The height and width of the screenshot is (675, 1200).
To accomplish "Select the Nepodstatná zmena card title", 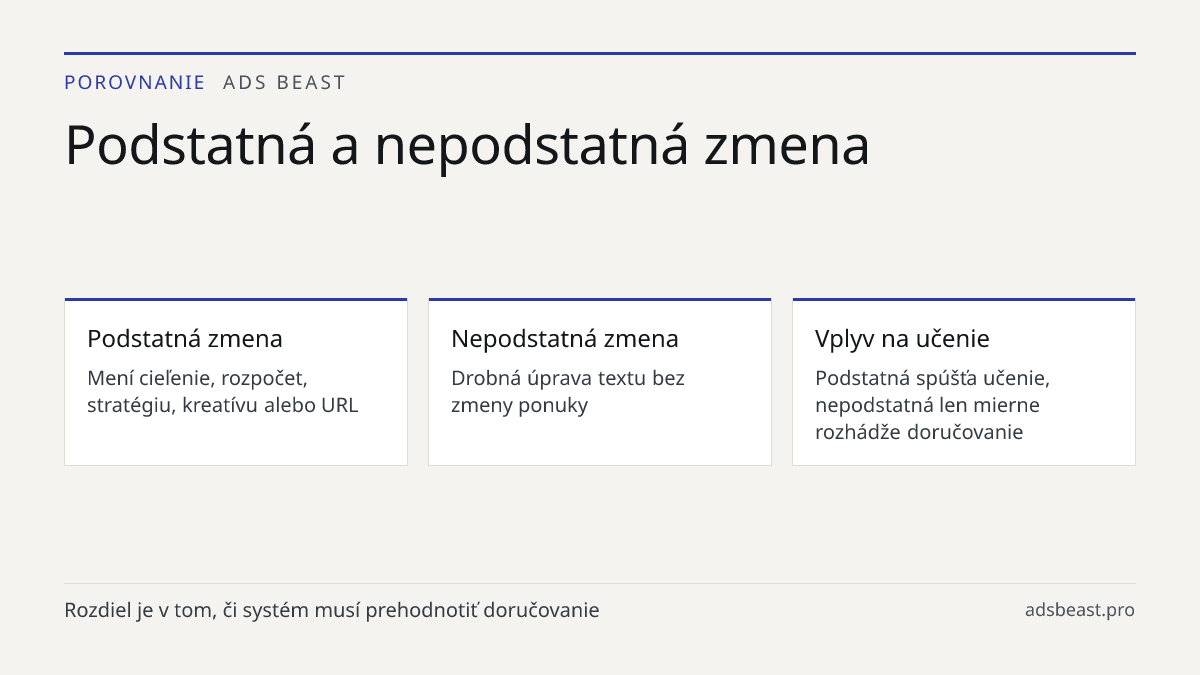I will [x=565, y=338].
